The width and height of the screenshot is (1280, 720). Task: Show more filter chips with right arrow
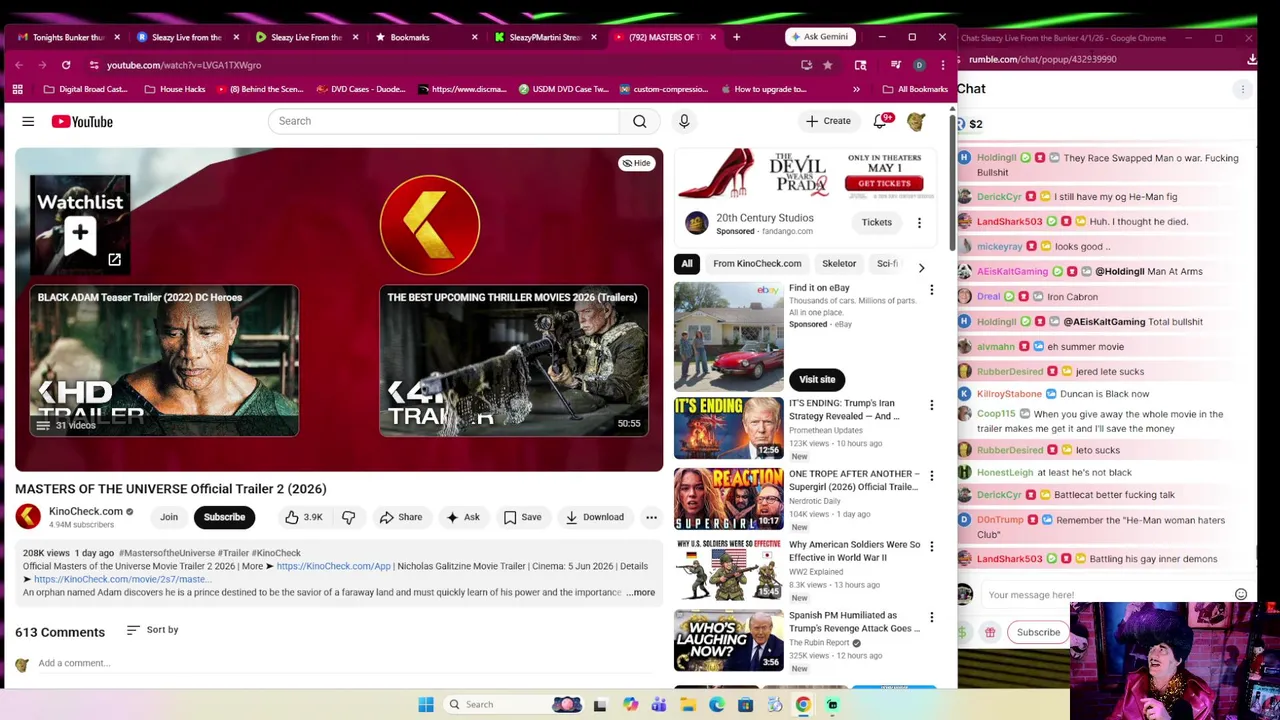pyautogui.click(x=921, y=267)
